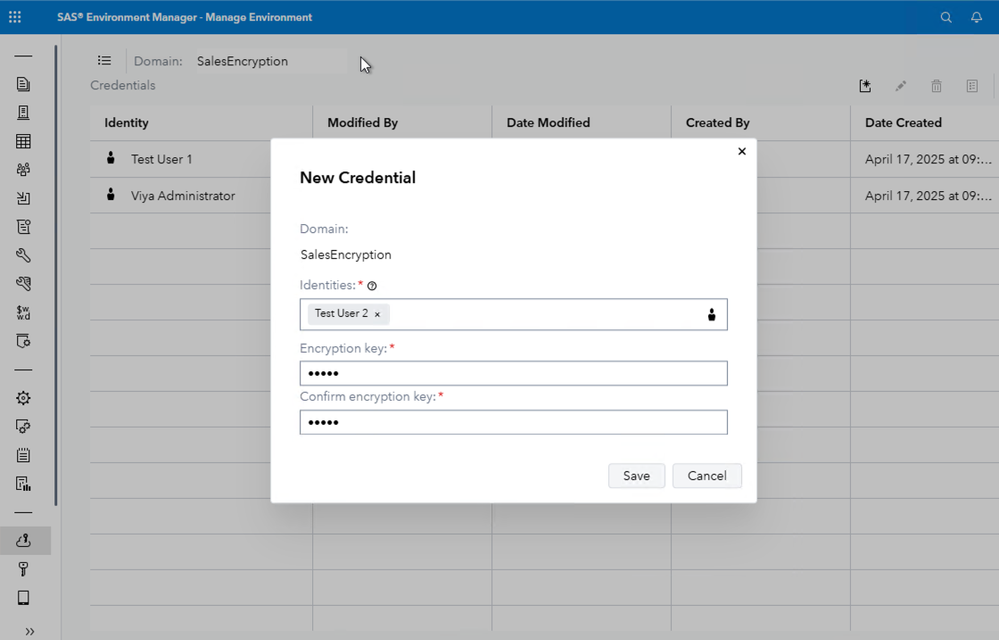The width and height of the screenshot is (999, 640).
Task: Open the scroll document icon in the sidebar
Action: click(x=23, y=227)
